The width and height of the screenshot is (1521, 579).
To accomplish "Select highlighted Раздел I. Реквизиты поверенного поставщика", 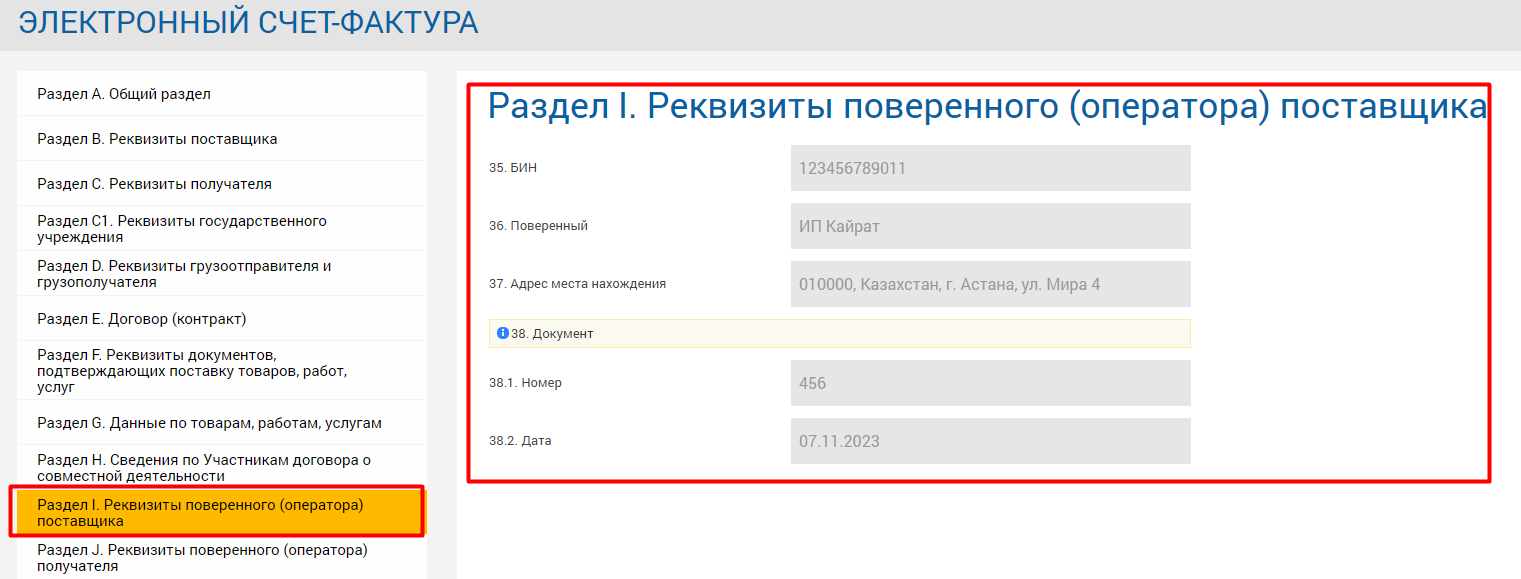I will click(200, 513).
